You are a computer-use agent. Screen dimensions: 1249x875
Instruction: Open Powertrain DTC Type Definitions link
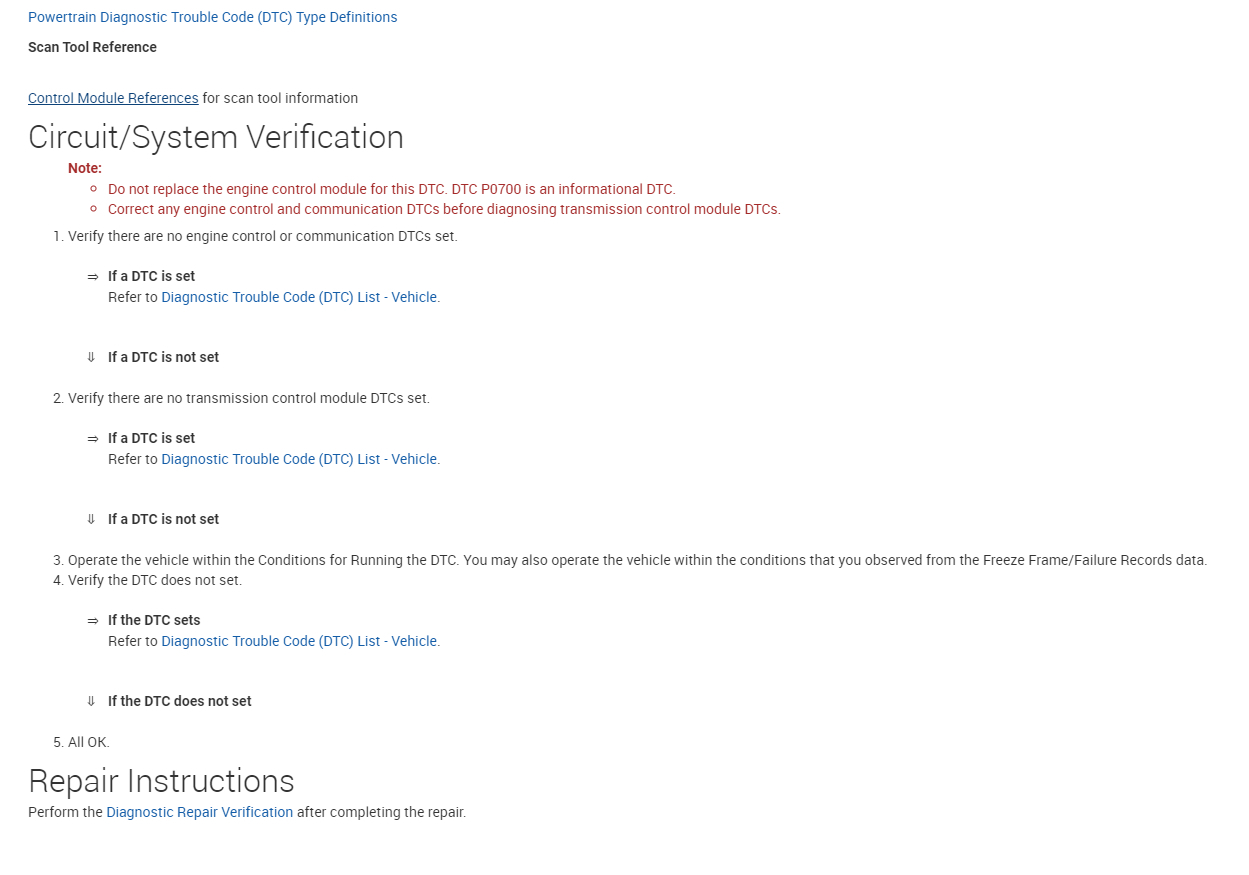point(212,17)
